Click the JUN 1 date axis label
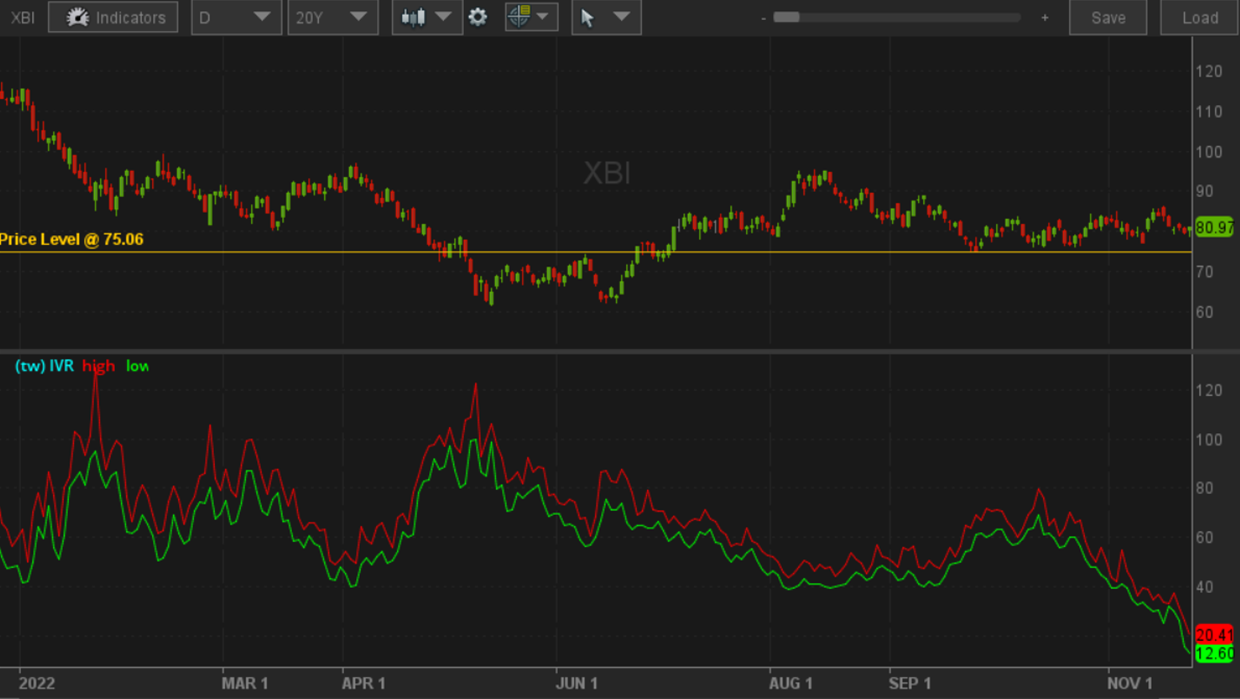Screen dimensions: 1240x699 pos(577,683)
